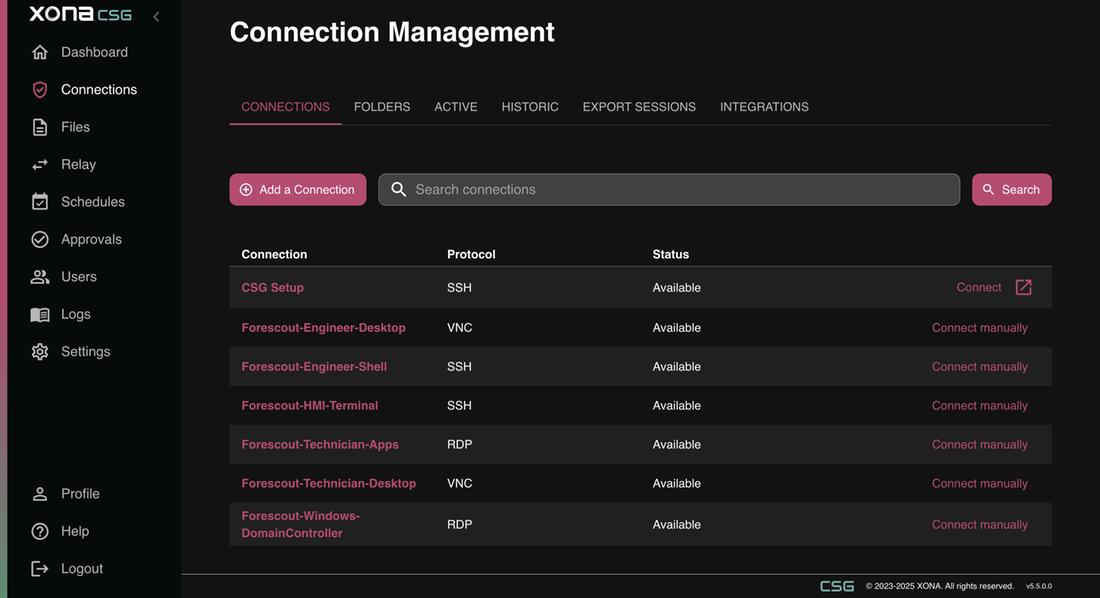Open Logs via the book icon
This screenshot has width=1100, height=598.
pos(40,315)
